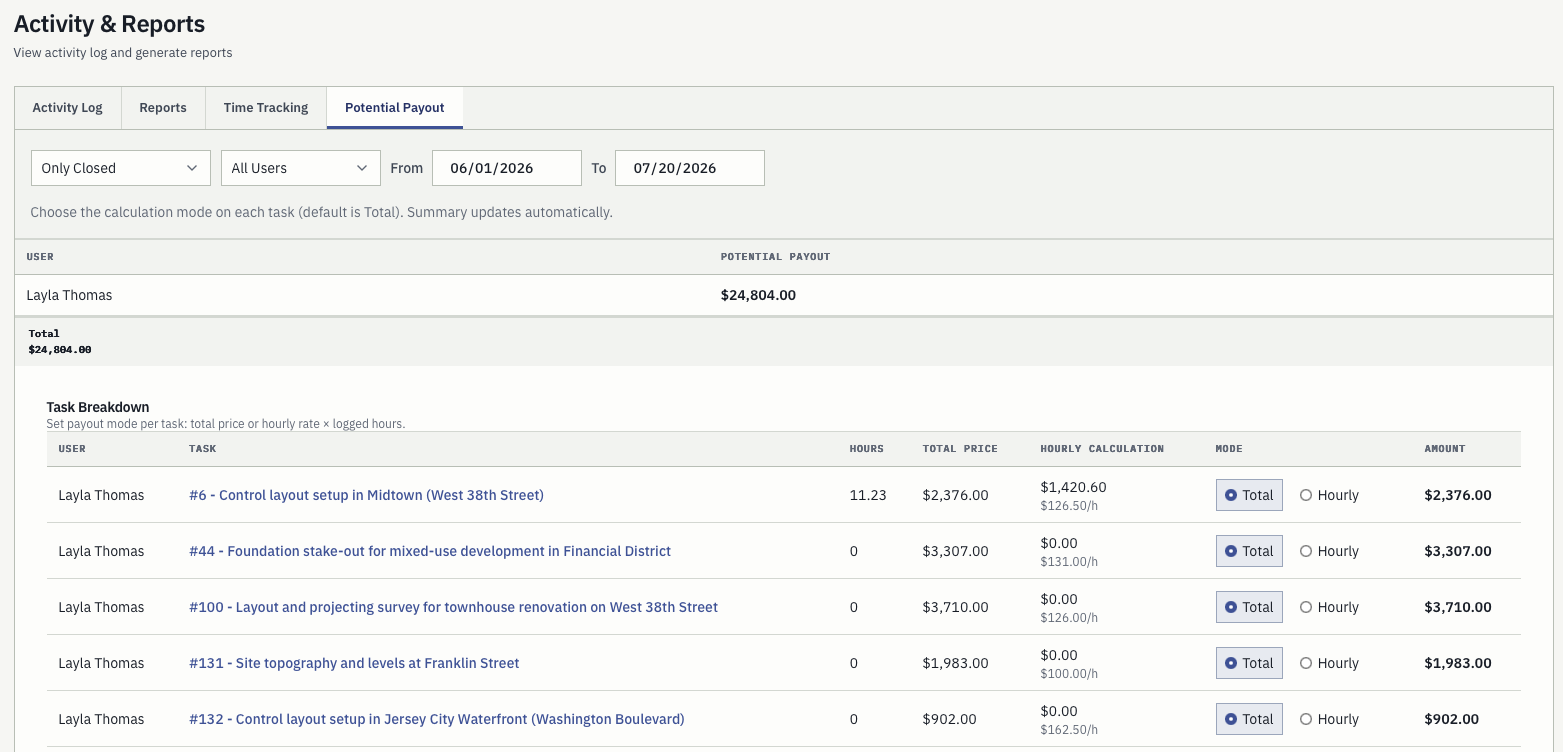This screenshot has width=1563, height=752.
Task: Select Total mode for task #131
Action: click(1249, 663)
